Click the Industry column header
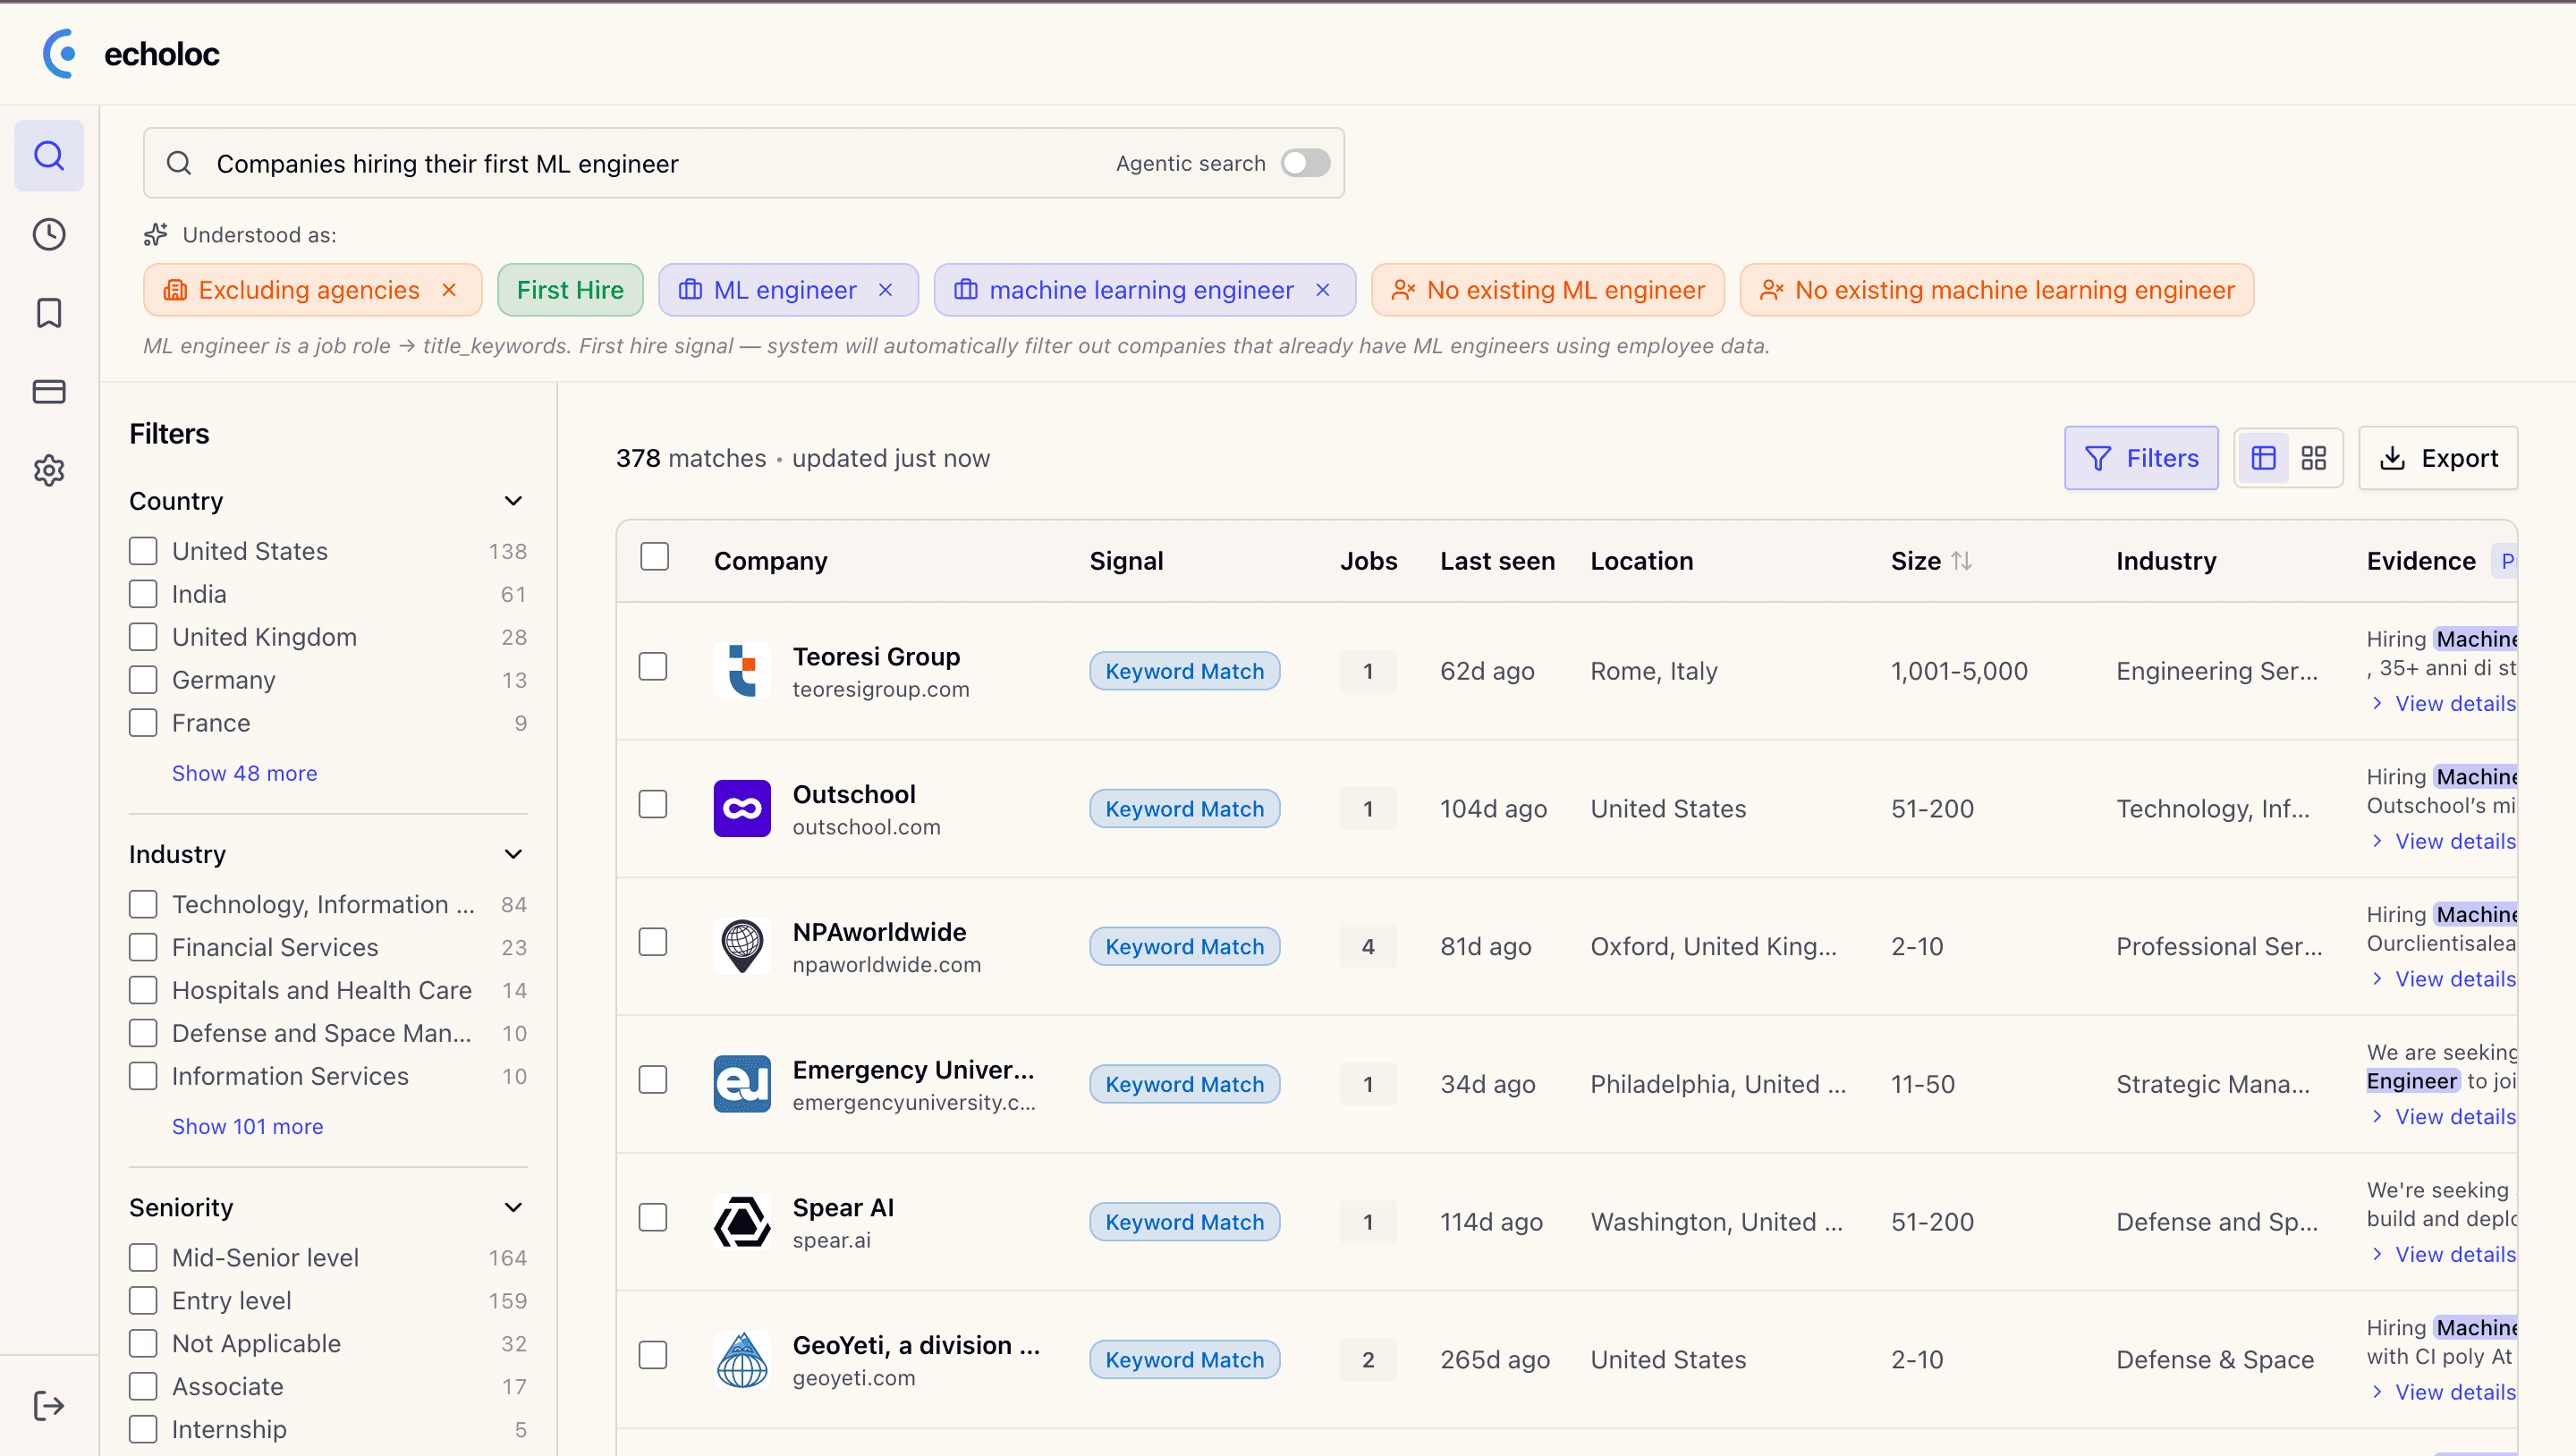The height and width of the screenshot is (1456, 2576). point(2166,561)
